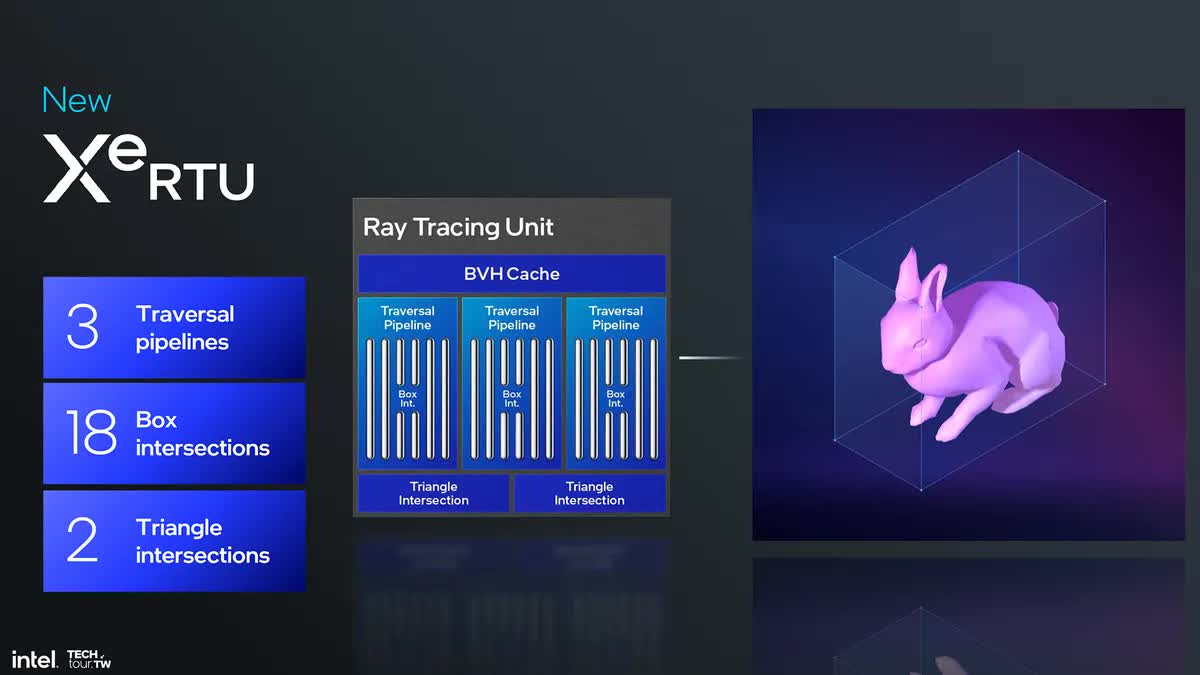The height and width of the screenshot is (675, 1200).
Task: Click the left Box Int. label
Action: coord(408,398)
